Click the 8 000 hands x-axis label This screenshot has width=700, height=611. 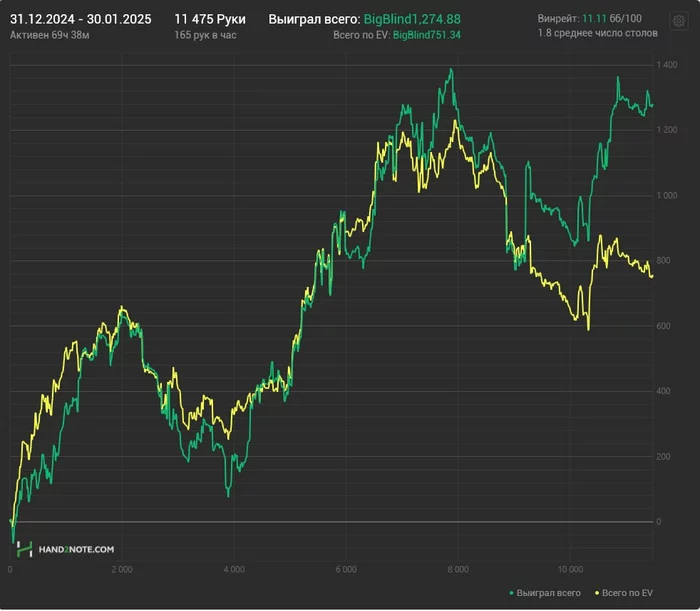(x=457, y=570)
